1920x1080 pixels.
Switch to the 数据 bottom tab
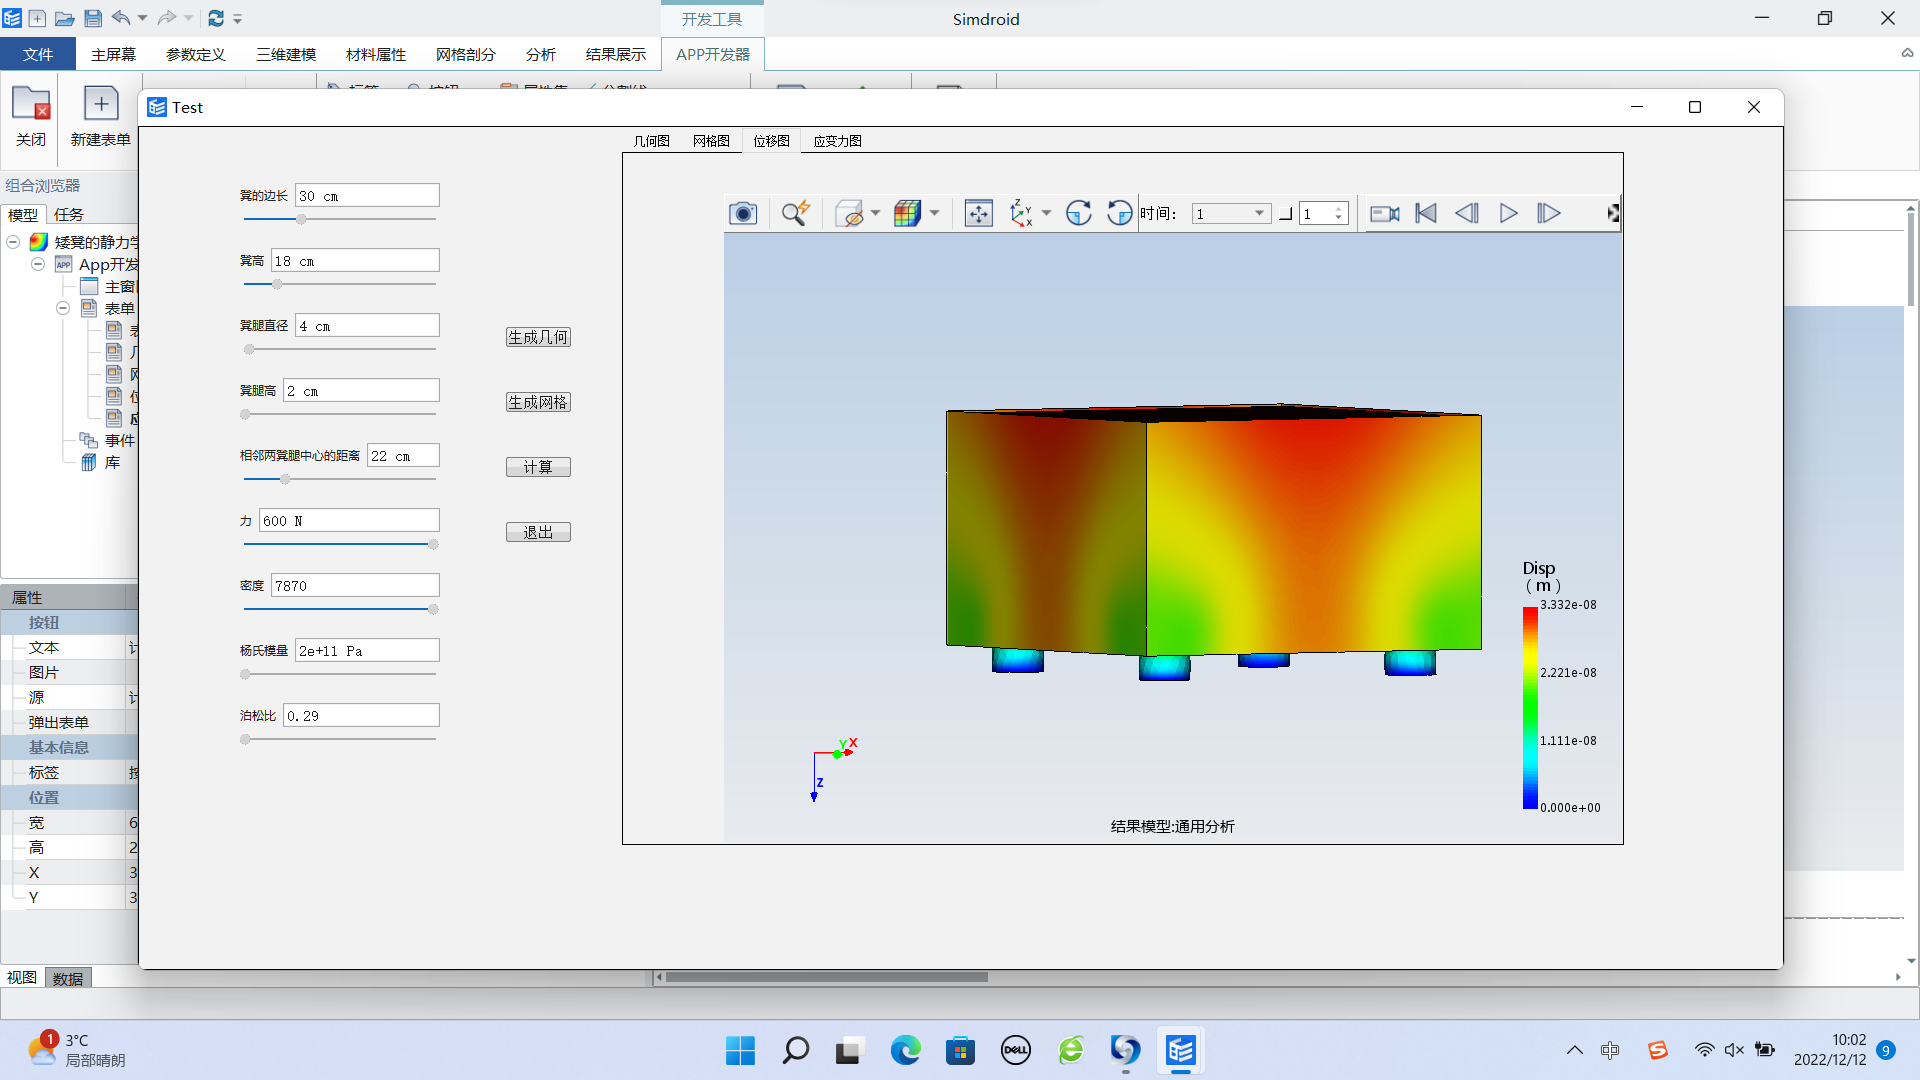coord(68,978)
